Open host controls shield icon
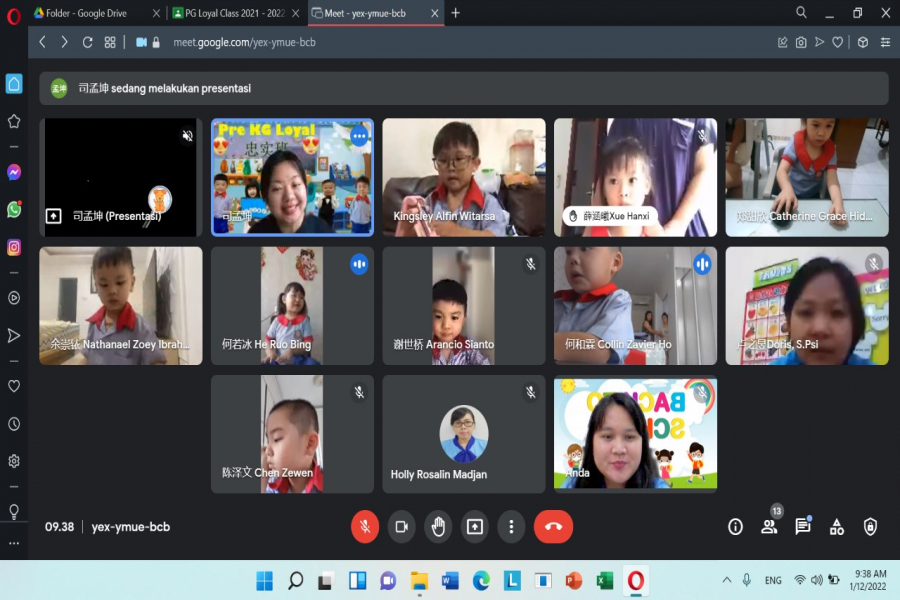 [870, 527]
